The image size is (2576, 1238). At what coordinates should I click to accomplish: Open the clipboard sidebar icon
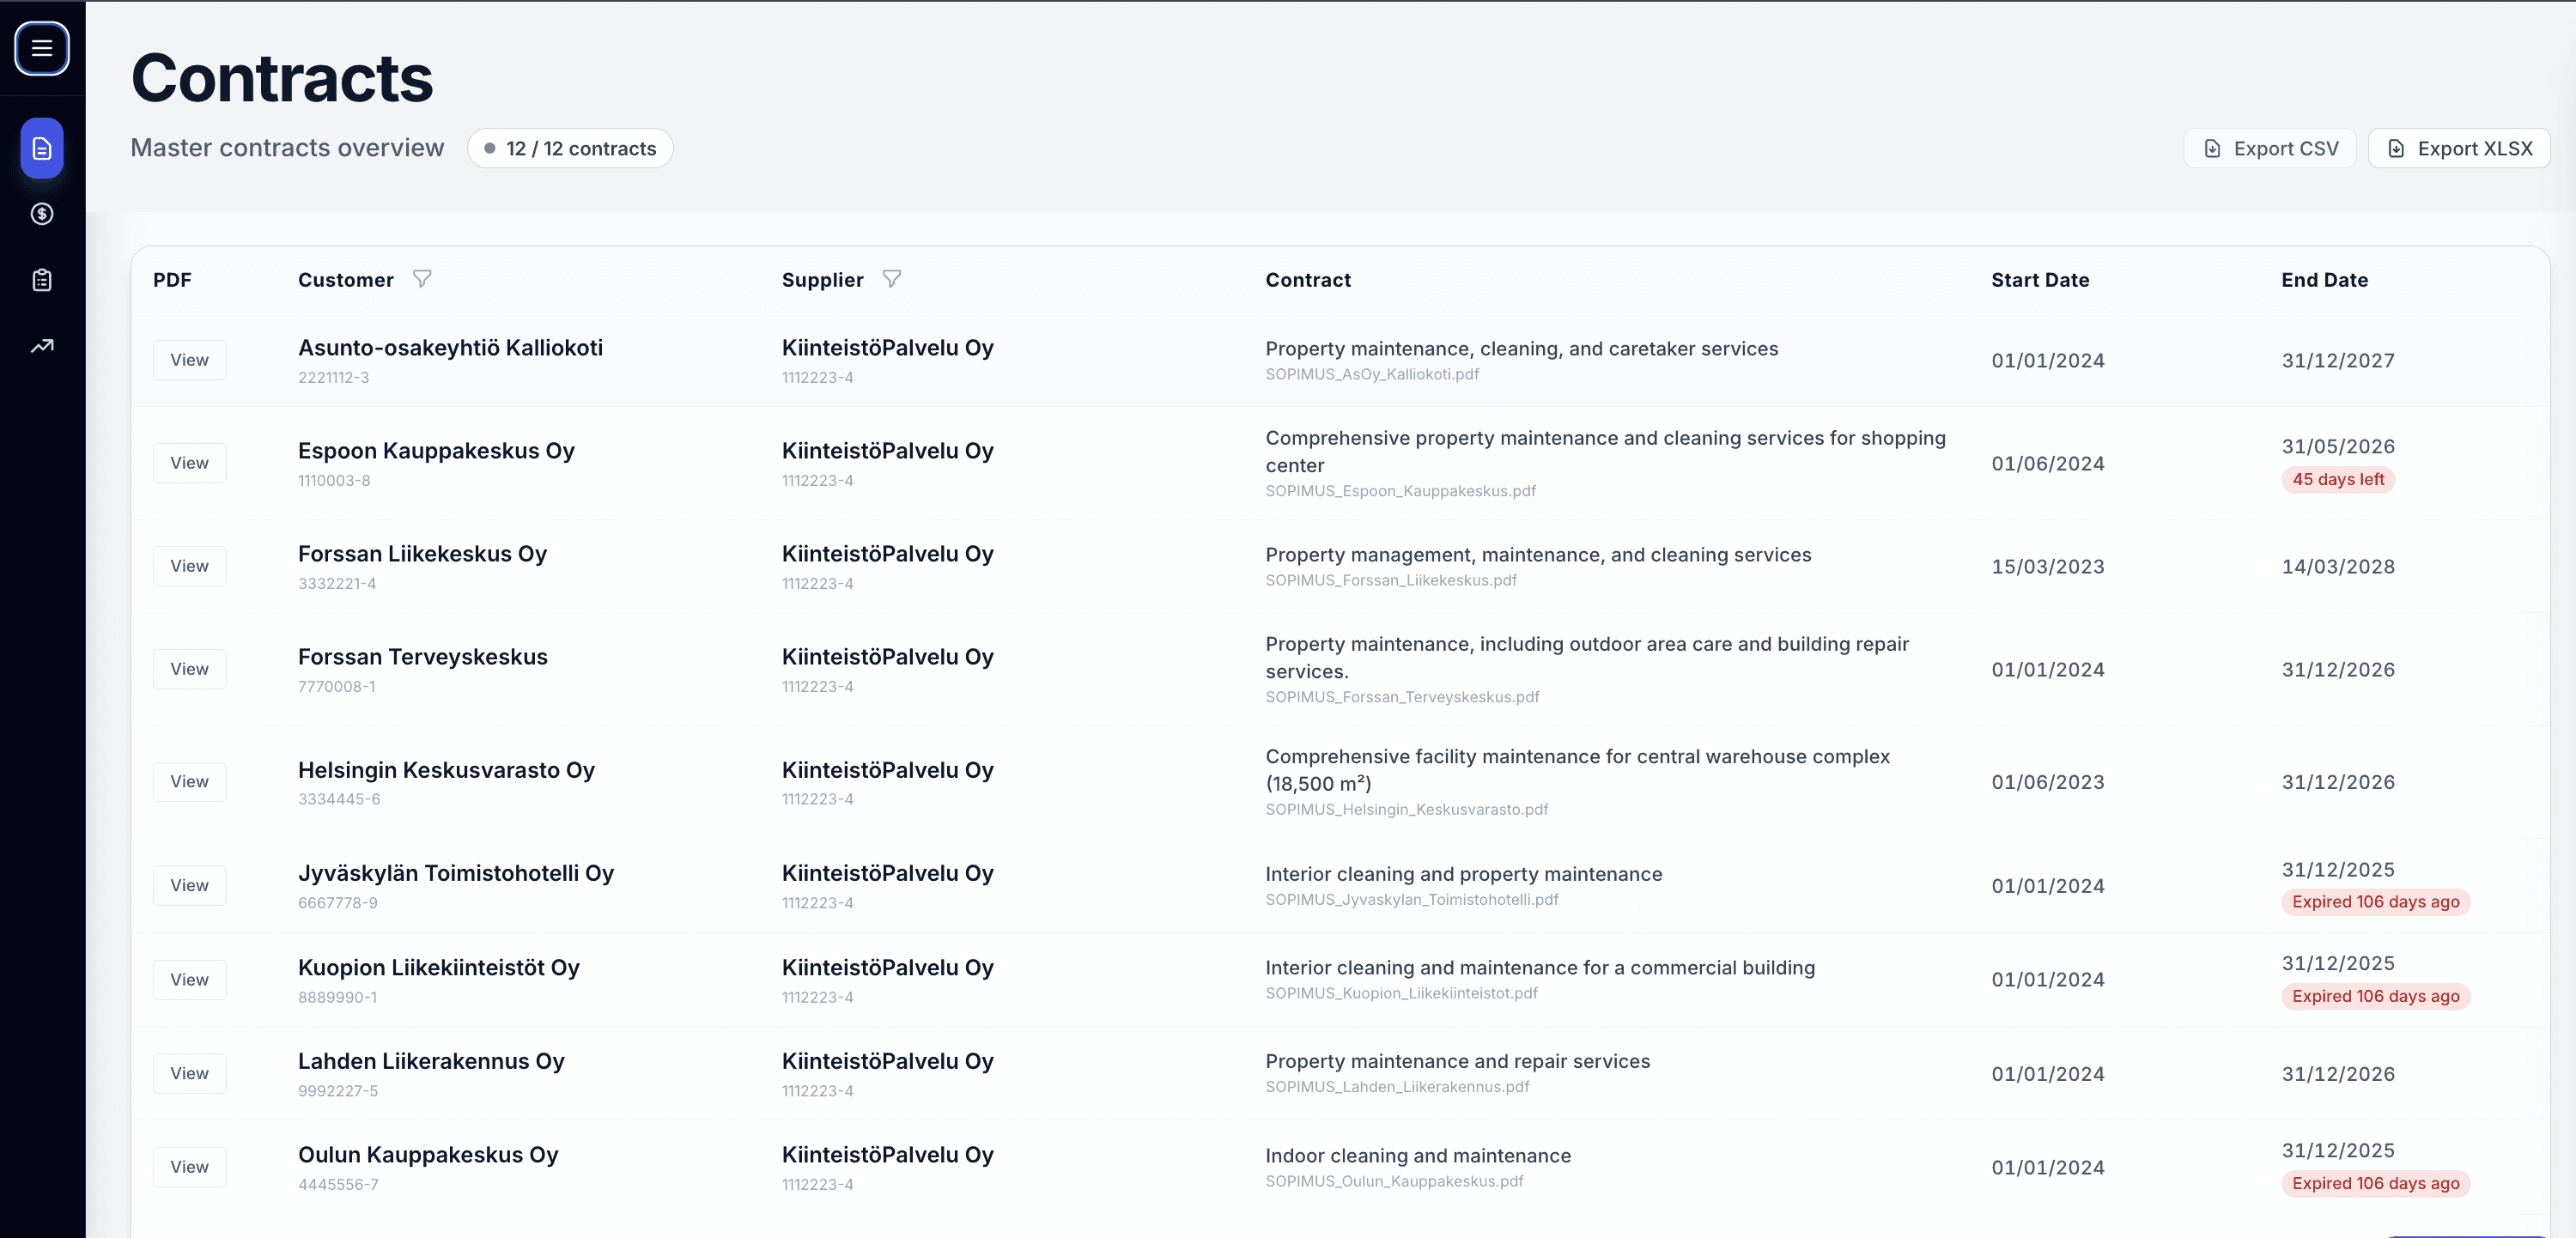coord(42,280)
